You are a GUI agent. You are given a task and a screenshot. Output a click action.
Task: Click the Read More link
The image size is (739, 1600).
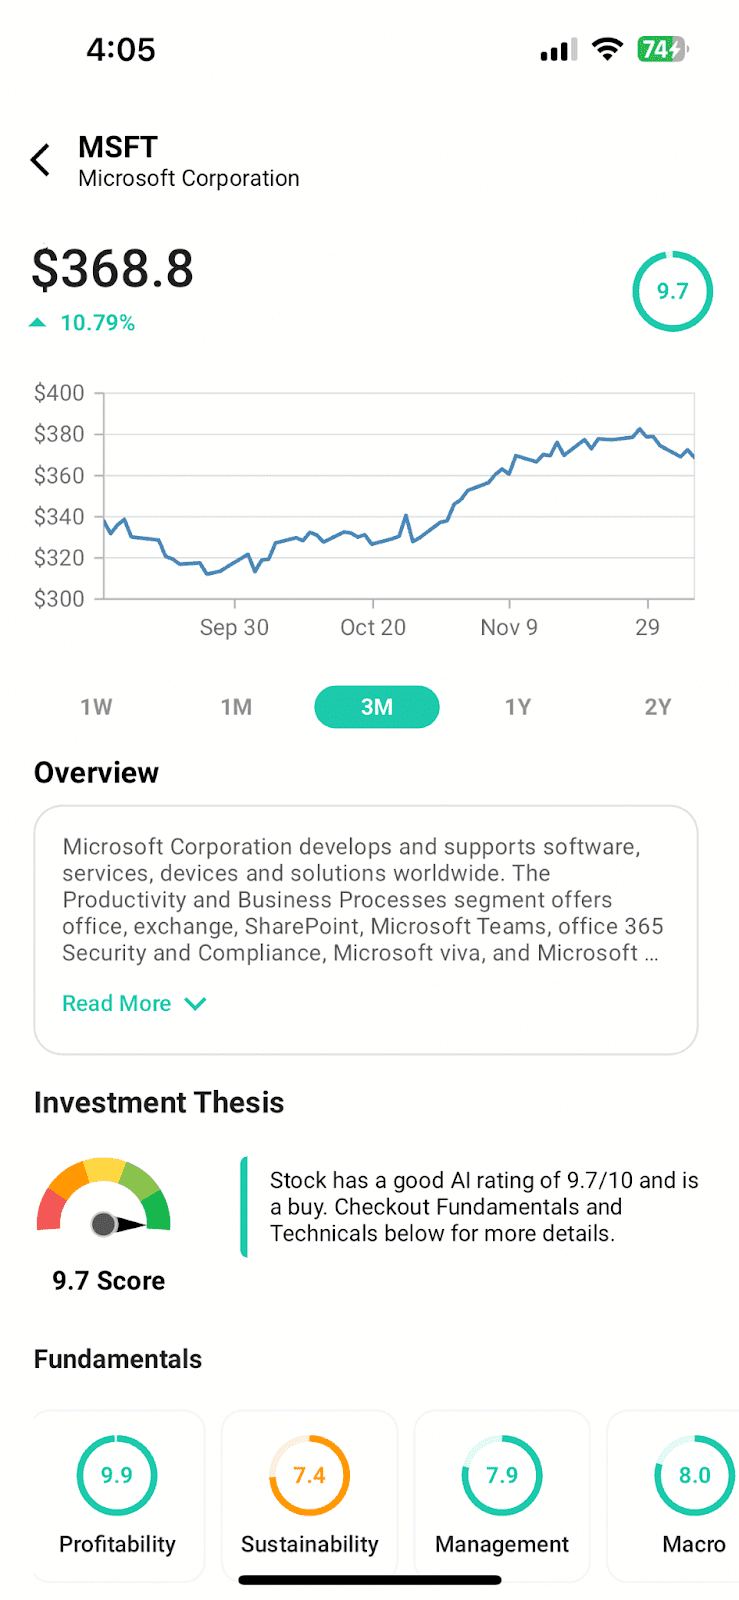(x=117, y=1003)
